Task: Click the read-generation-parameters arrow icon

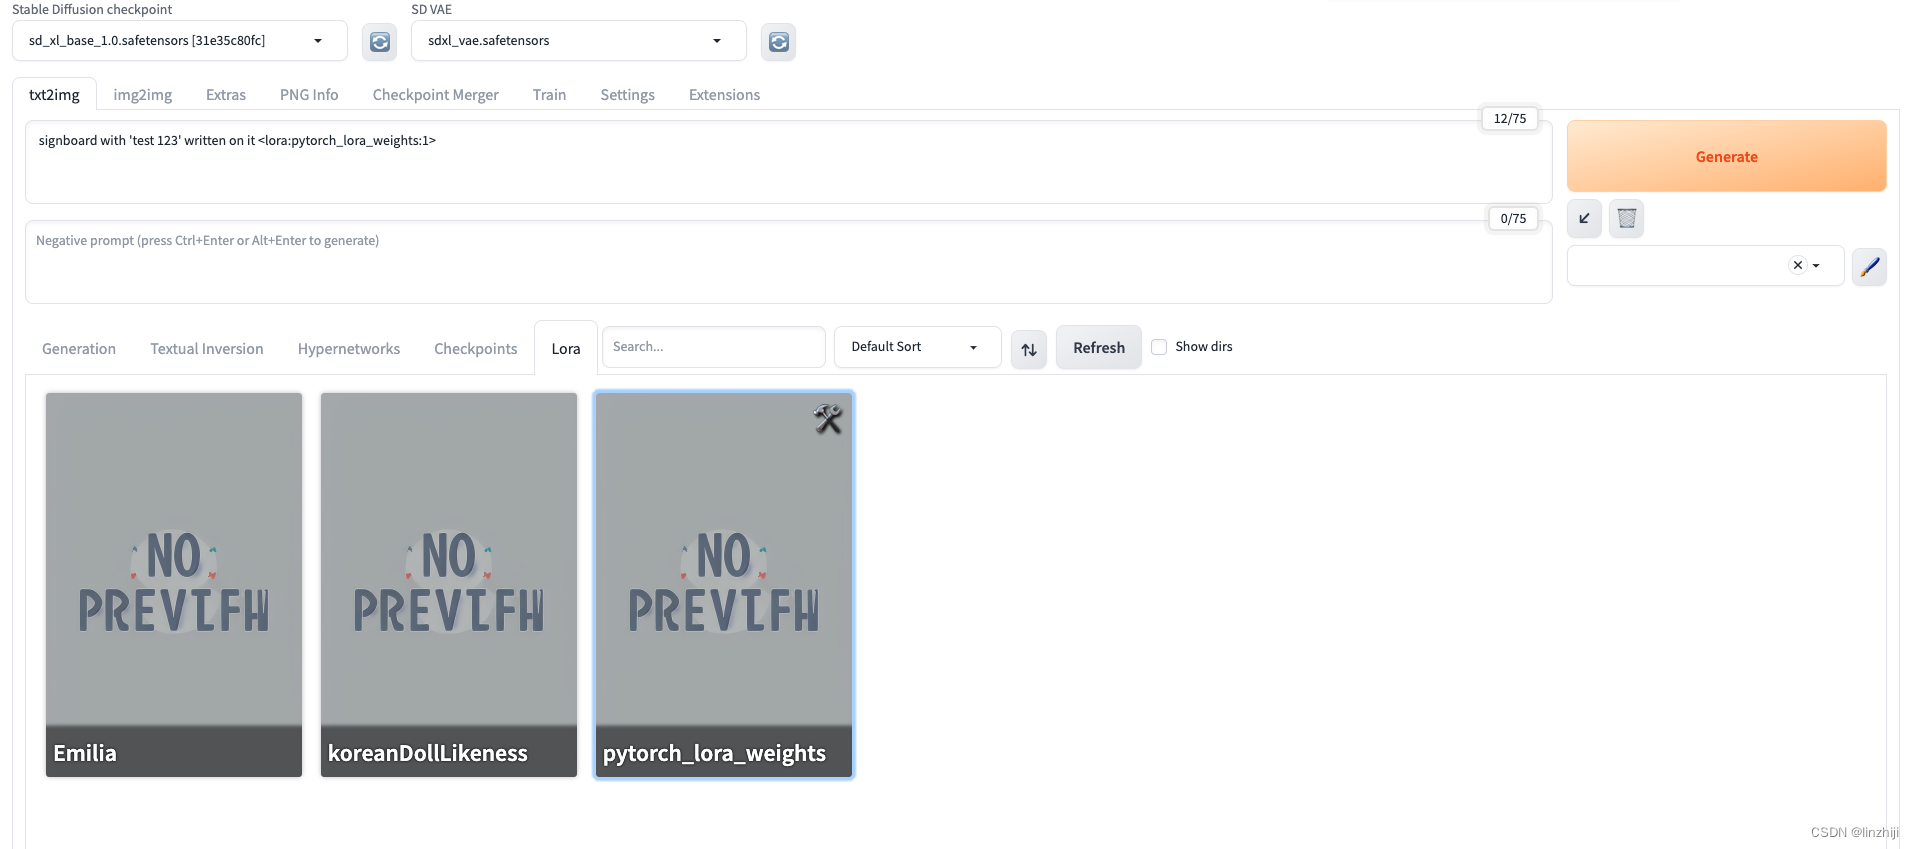Action: [x=1584, y=218]
